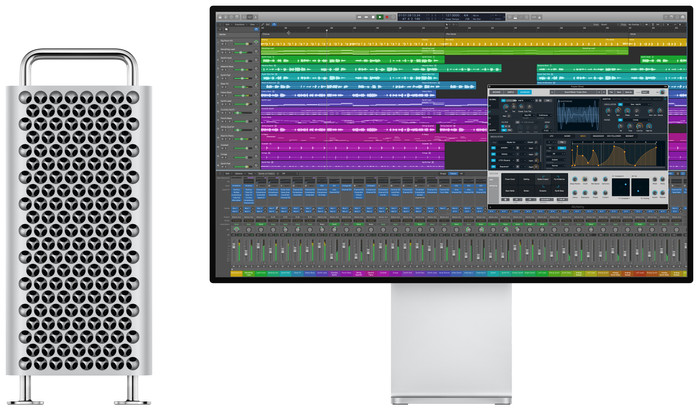The width and height of the screenshot is (700, 409).
Task: Select the highlighted MSEG modulation tab
Action: (x=583, y=136)
